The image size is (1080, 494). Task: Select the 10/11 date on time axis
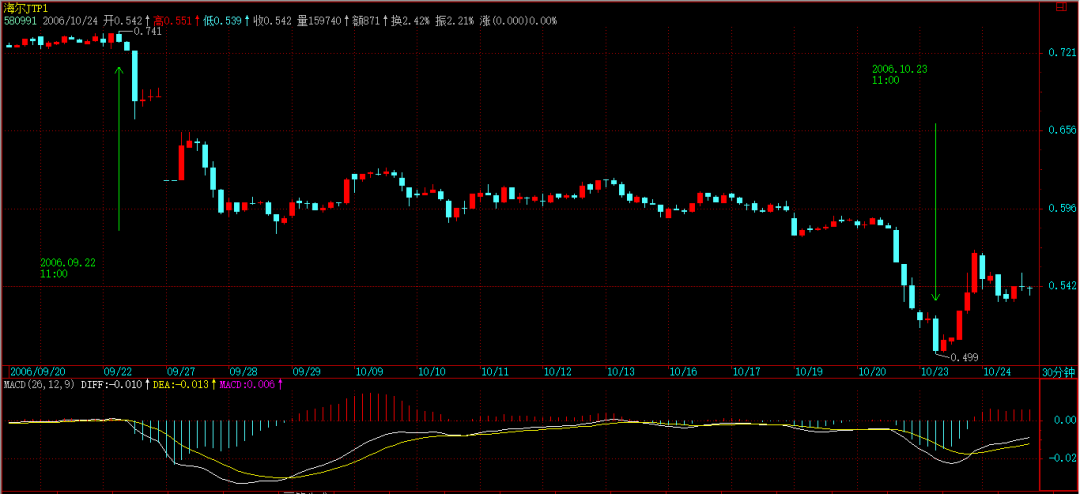point(495,371)
